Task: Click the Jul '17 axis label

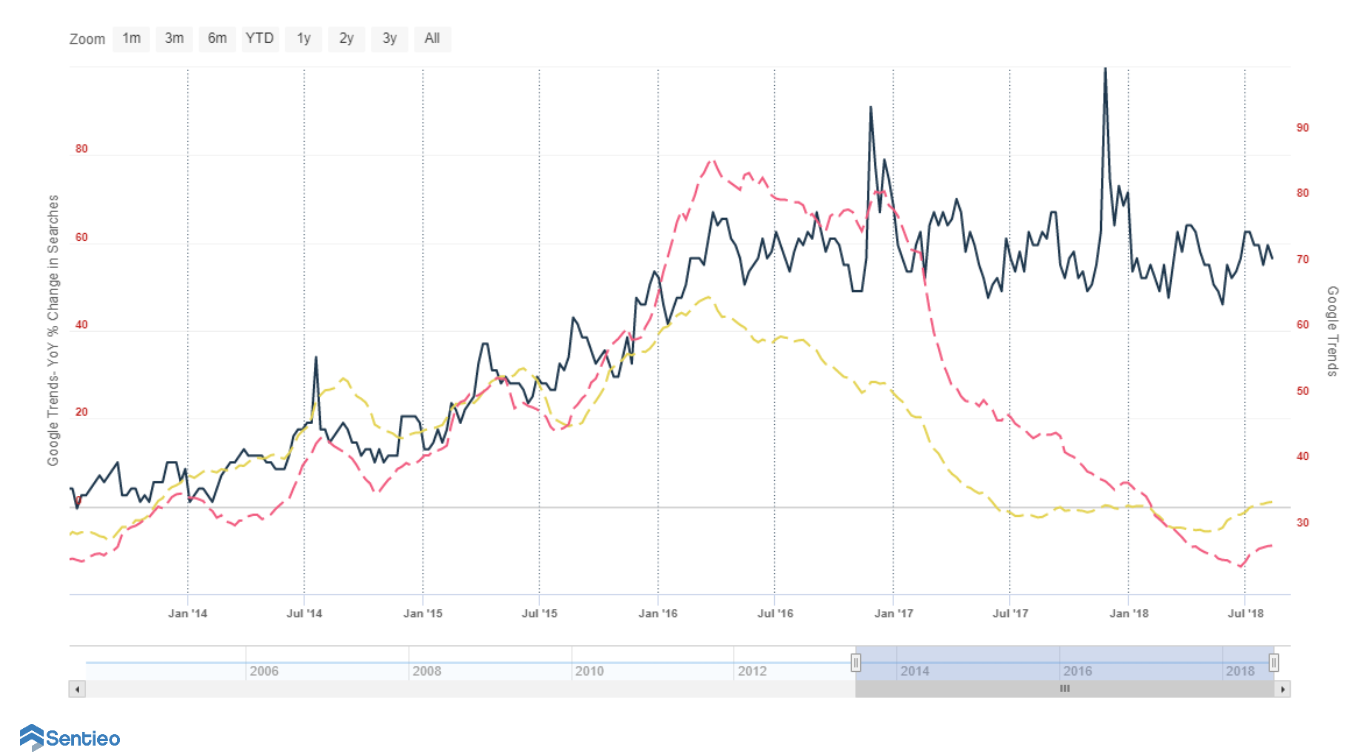Action: pos(1010,612)
